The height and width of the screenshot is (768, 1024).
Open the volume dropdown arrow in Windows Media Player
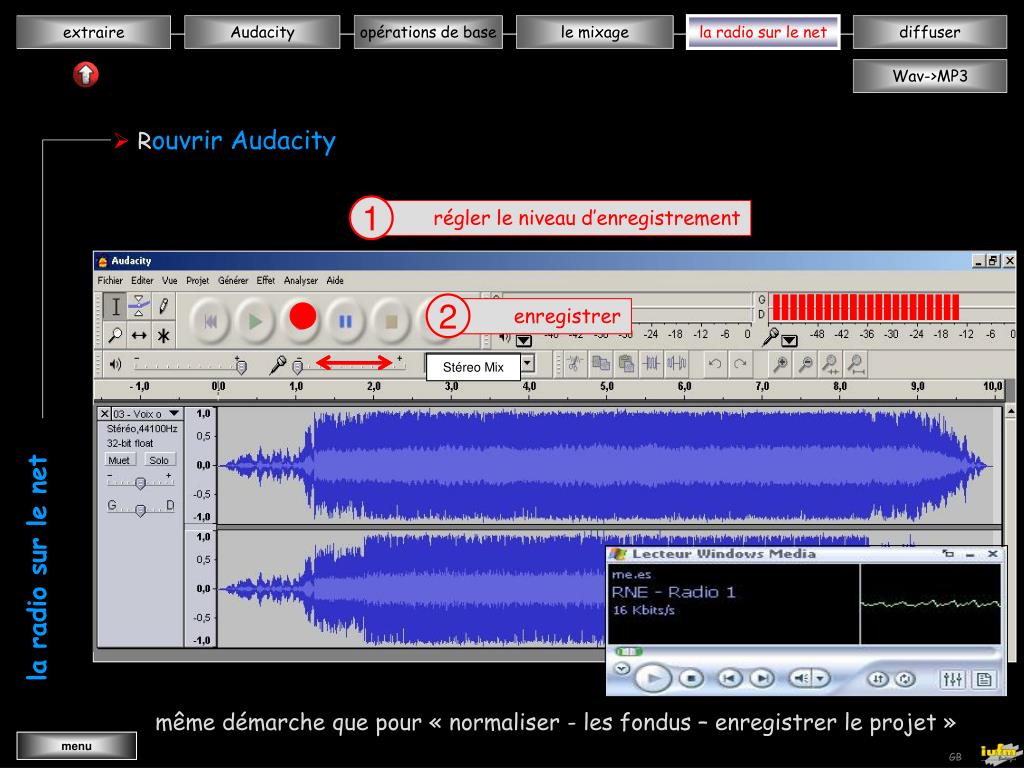820,679
